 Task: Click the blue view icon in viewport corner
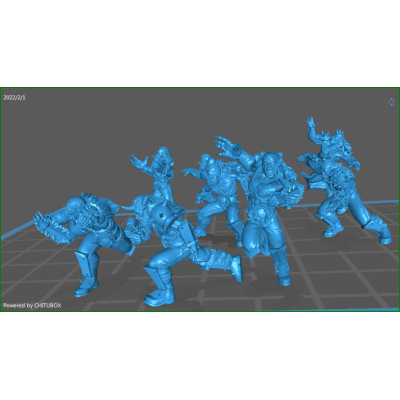(x=392, y=102)
